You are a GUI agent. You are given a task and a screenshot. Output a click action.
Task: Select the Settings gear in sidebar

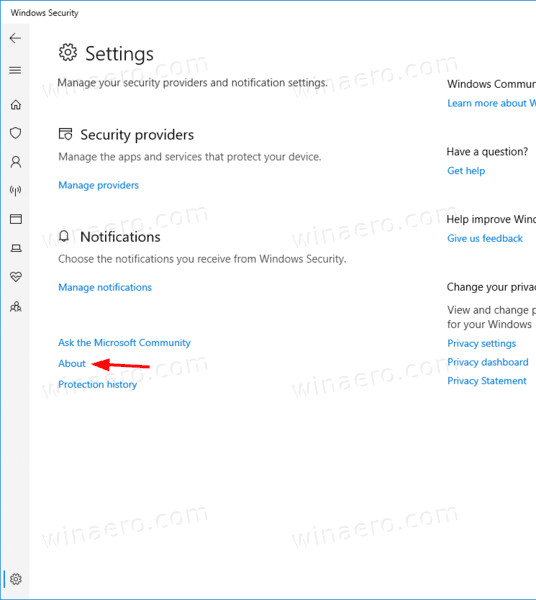16,579
